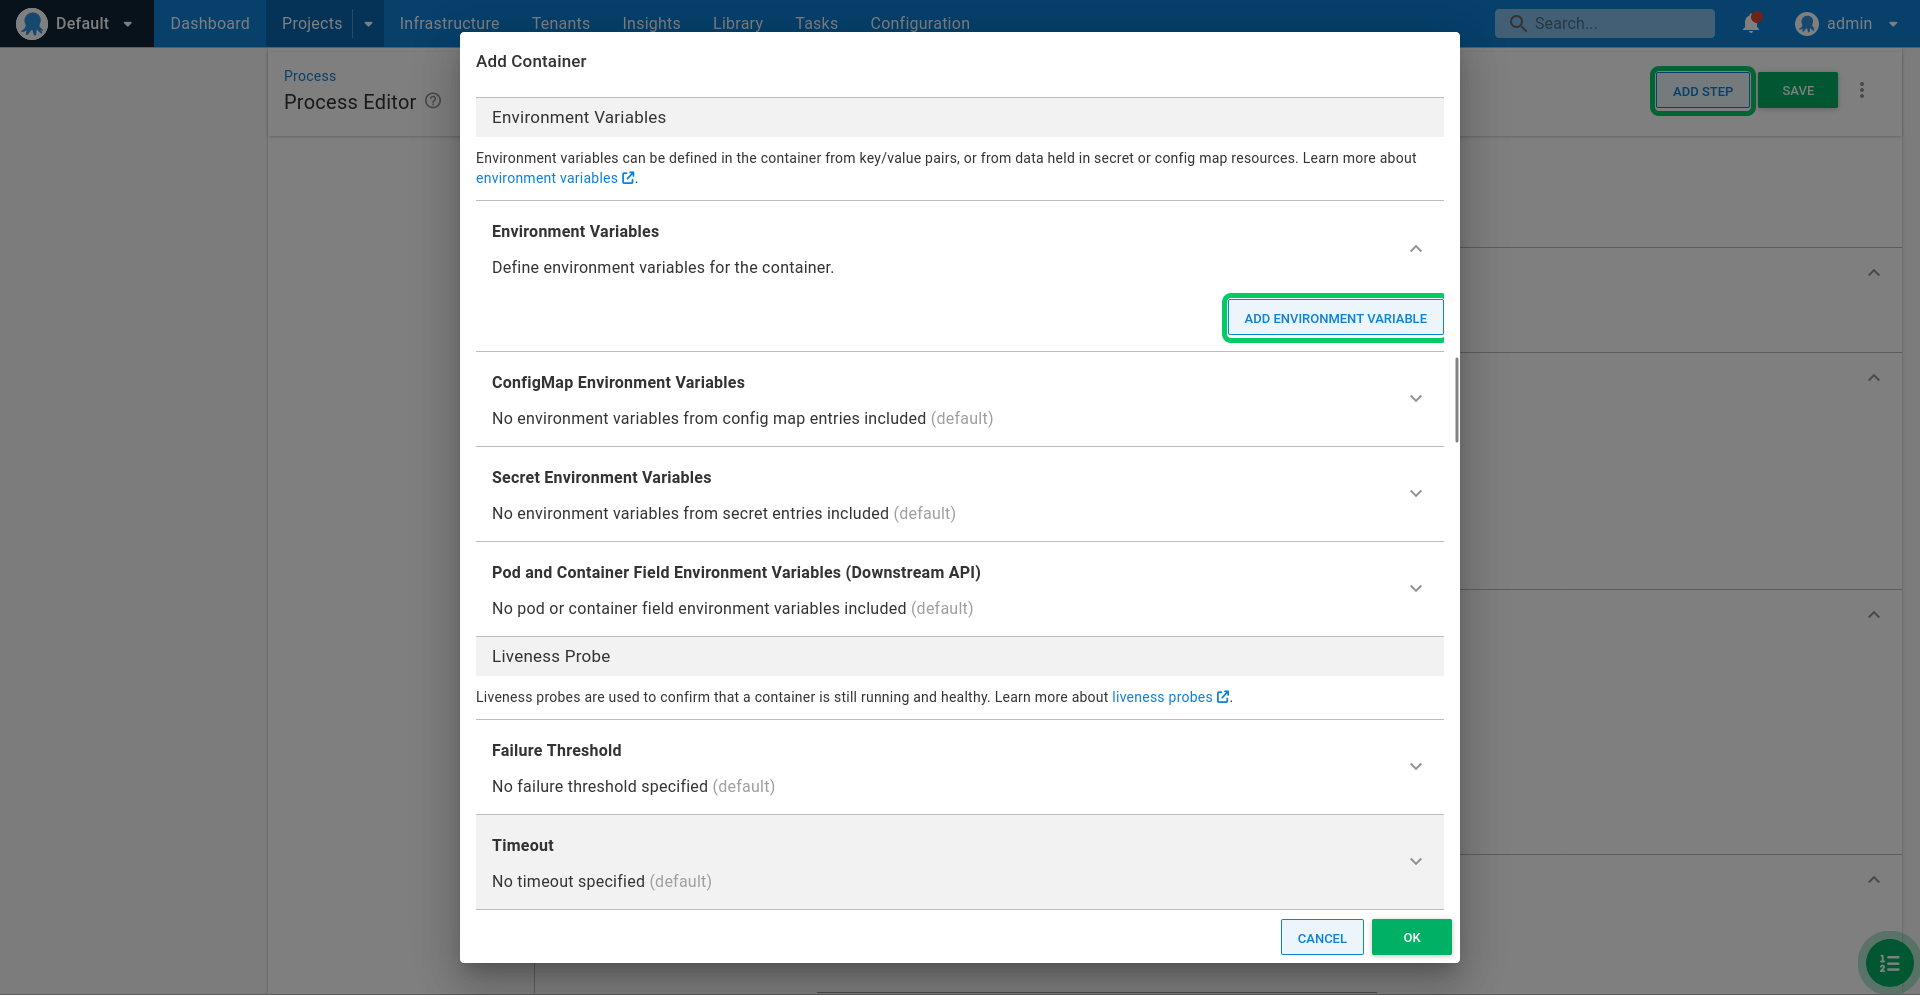Open the Dashboard menu
This screenshot has width=1920, height=995.
(210, 23)
